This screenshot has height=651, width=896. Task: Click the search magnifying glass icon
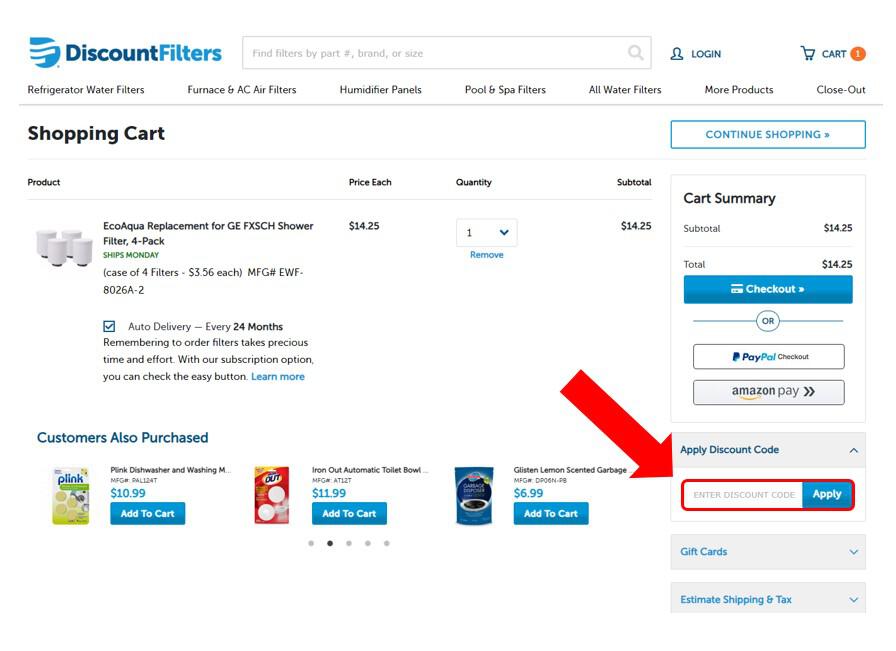634,53
